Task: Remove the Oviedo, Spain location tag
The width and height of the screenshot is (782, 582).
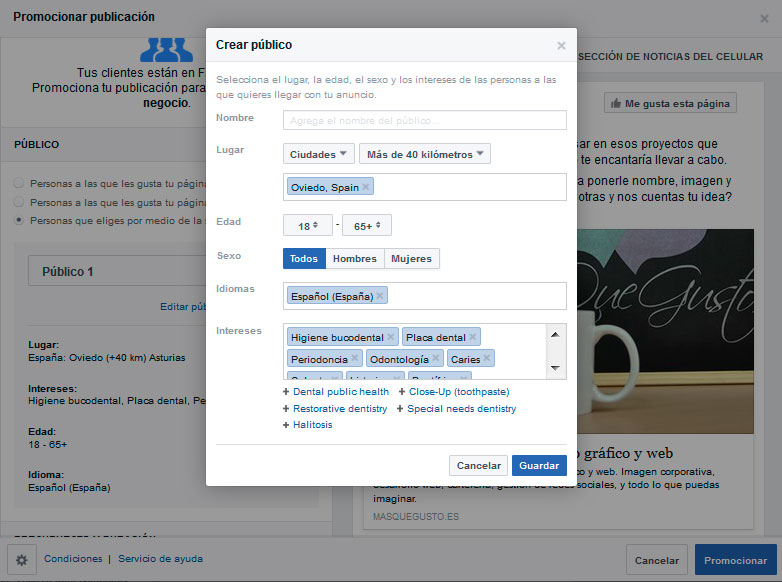Action: pos(366,187)
